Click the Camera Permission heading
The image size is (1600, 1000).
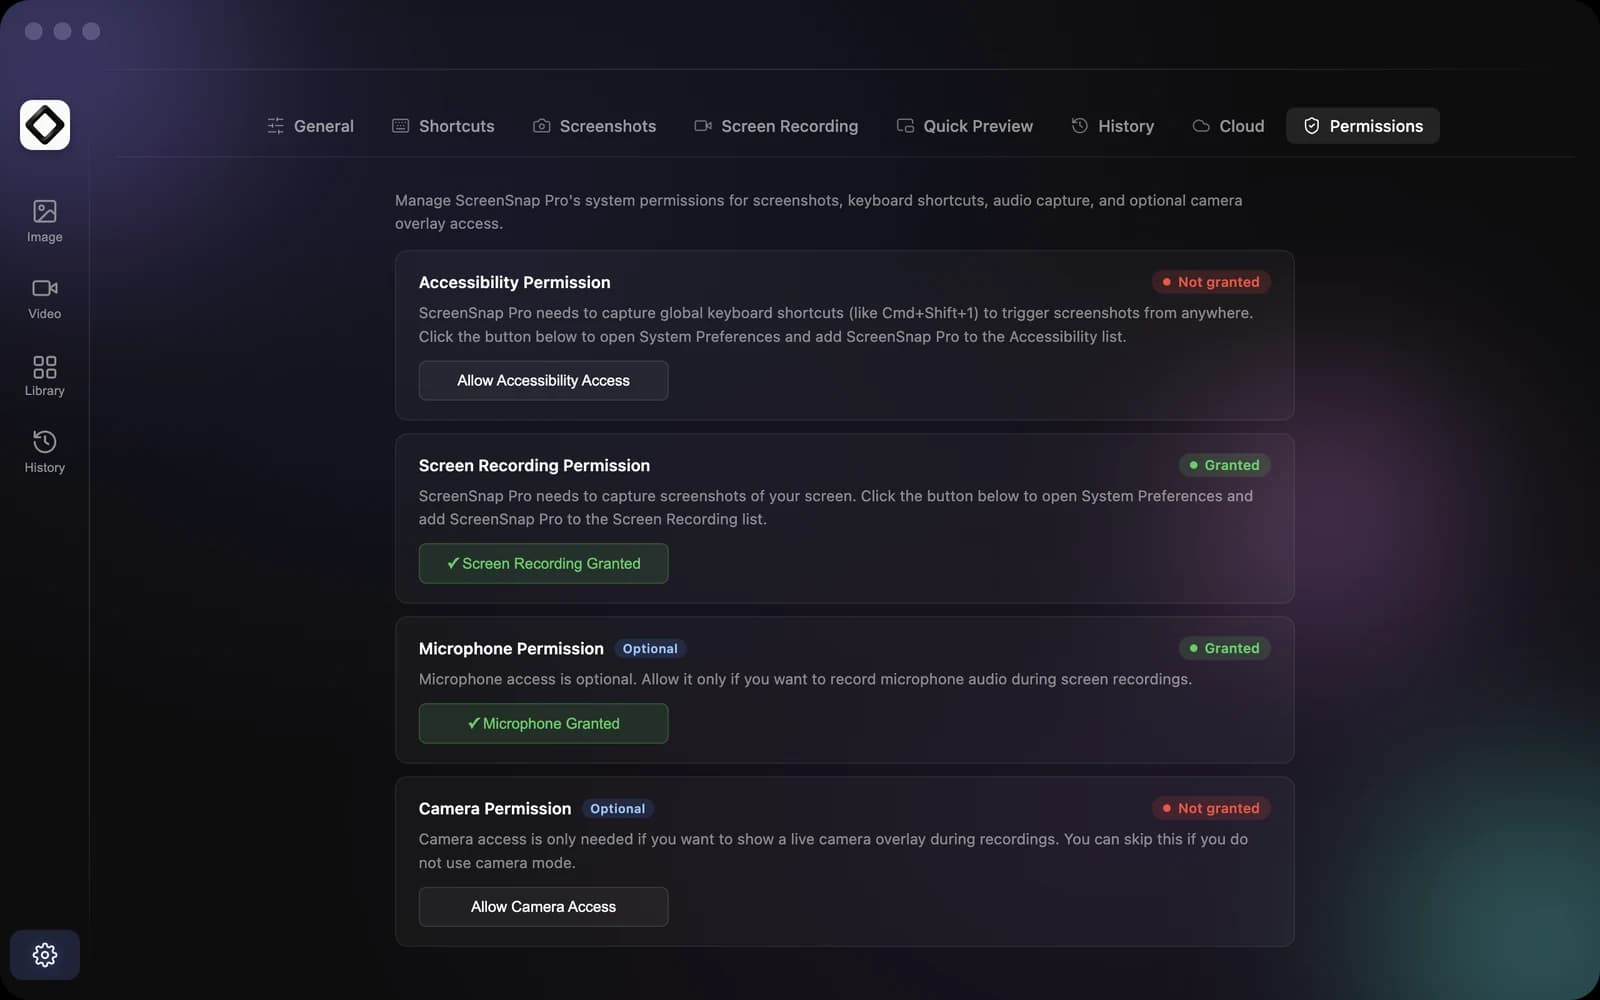pos(495,809)
